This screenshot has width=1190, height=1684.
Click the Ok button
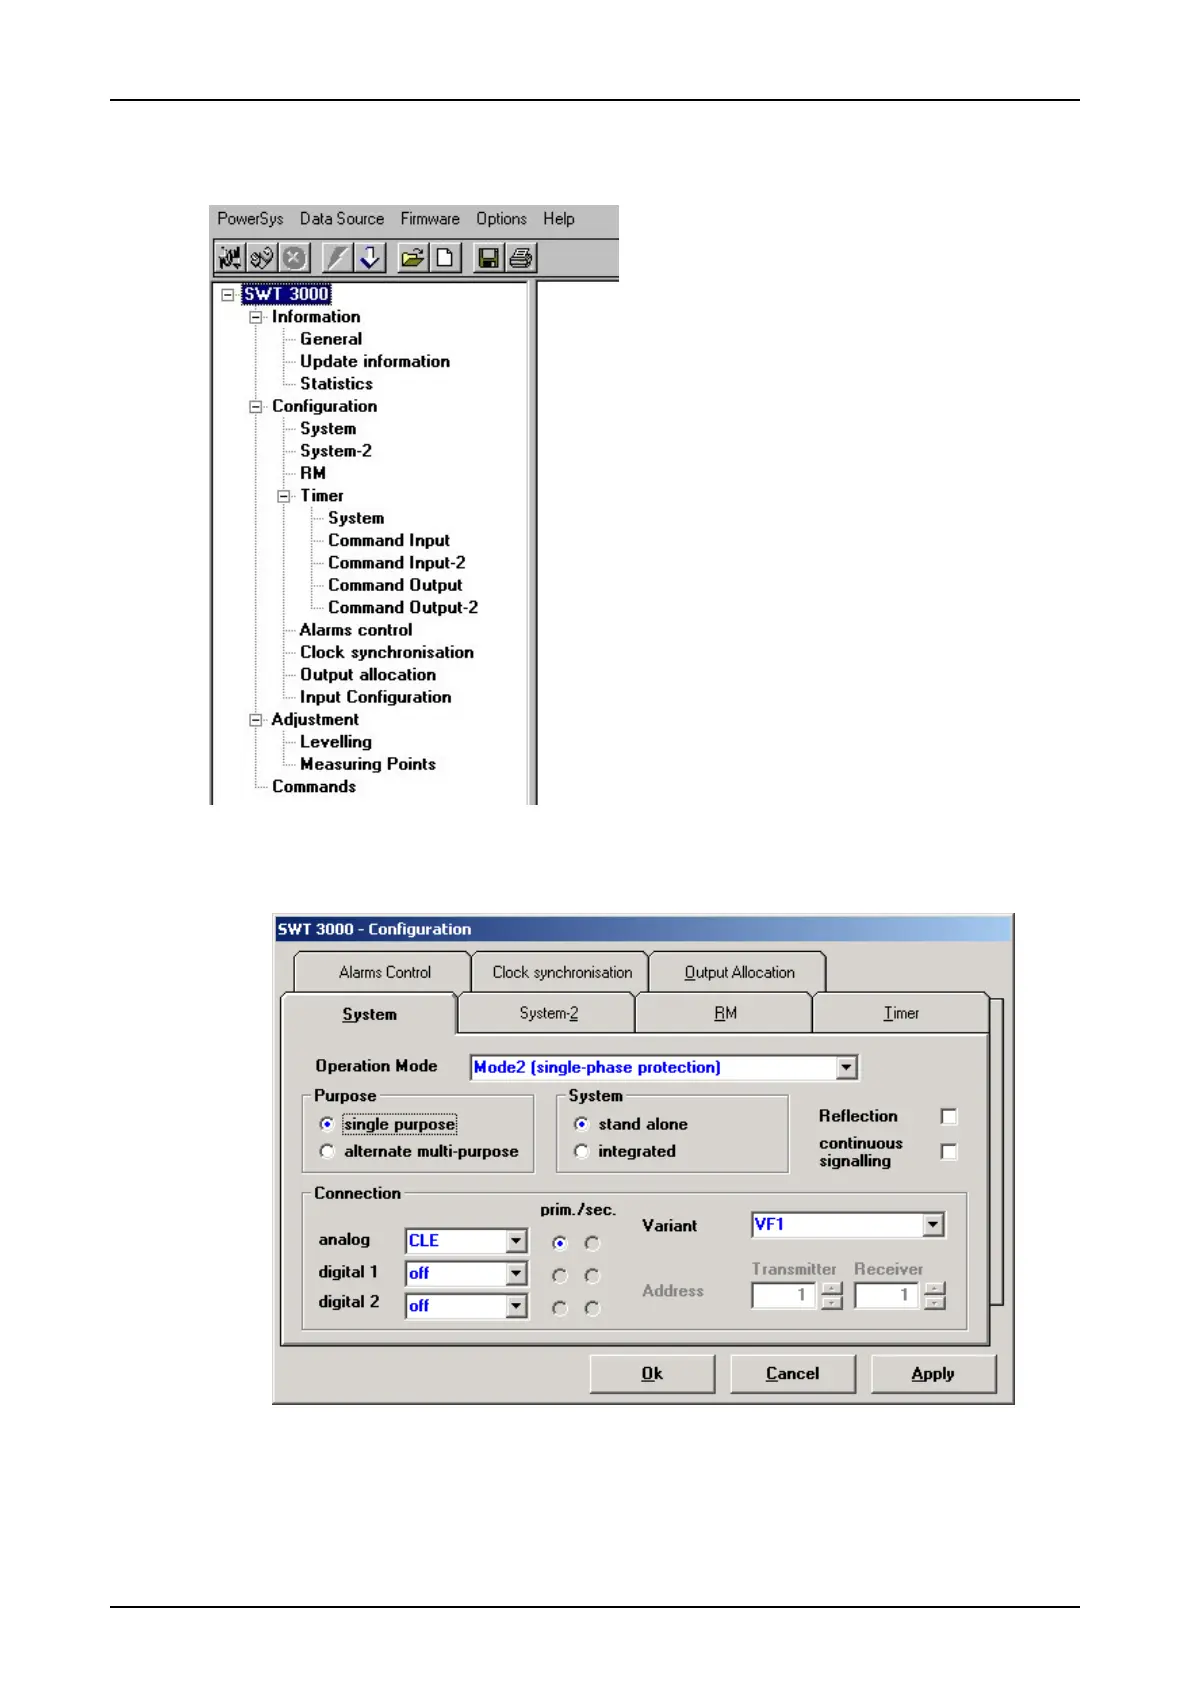652,1374
